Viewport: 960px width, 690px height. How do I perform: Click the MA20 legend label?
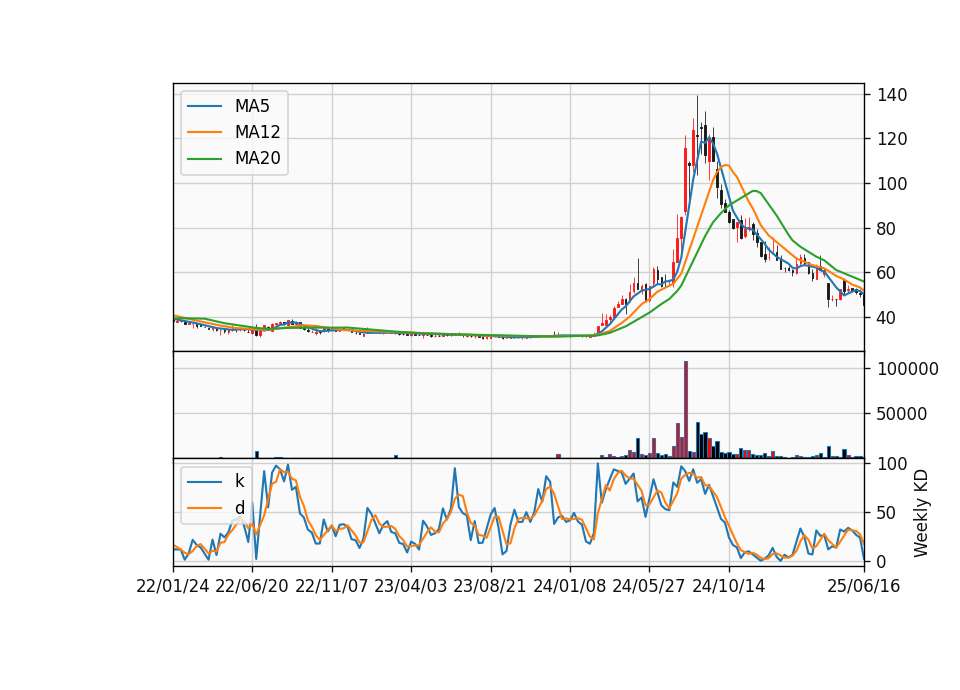257,159
